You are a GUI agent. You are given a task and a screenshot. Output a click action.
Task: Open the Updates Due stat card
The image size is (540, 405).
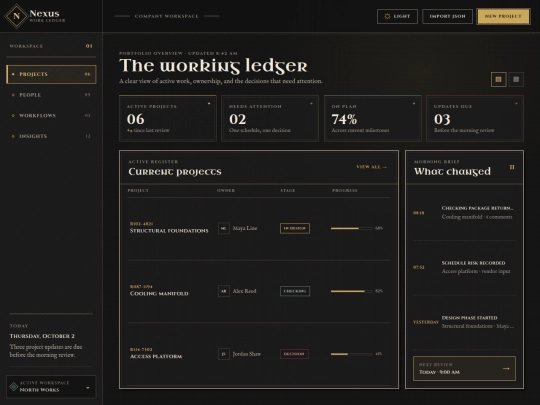475,118
